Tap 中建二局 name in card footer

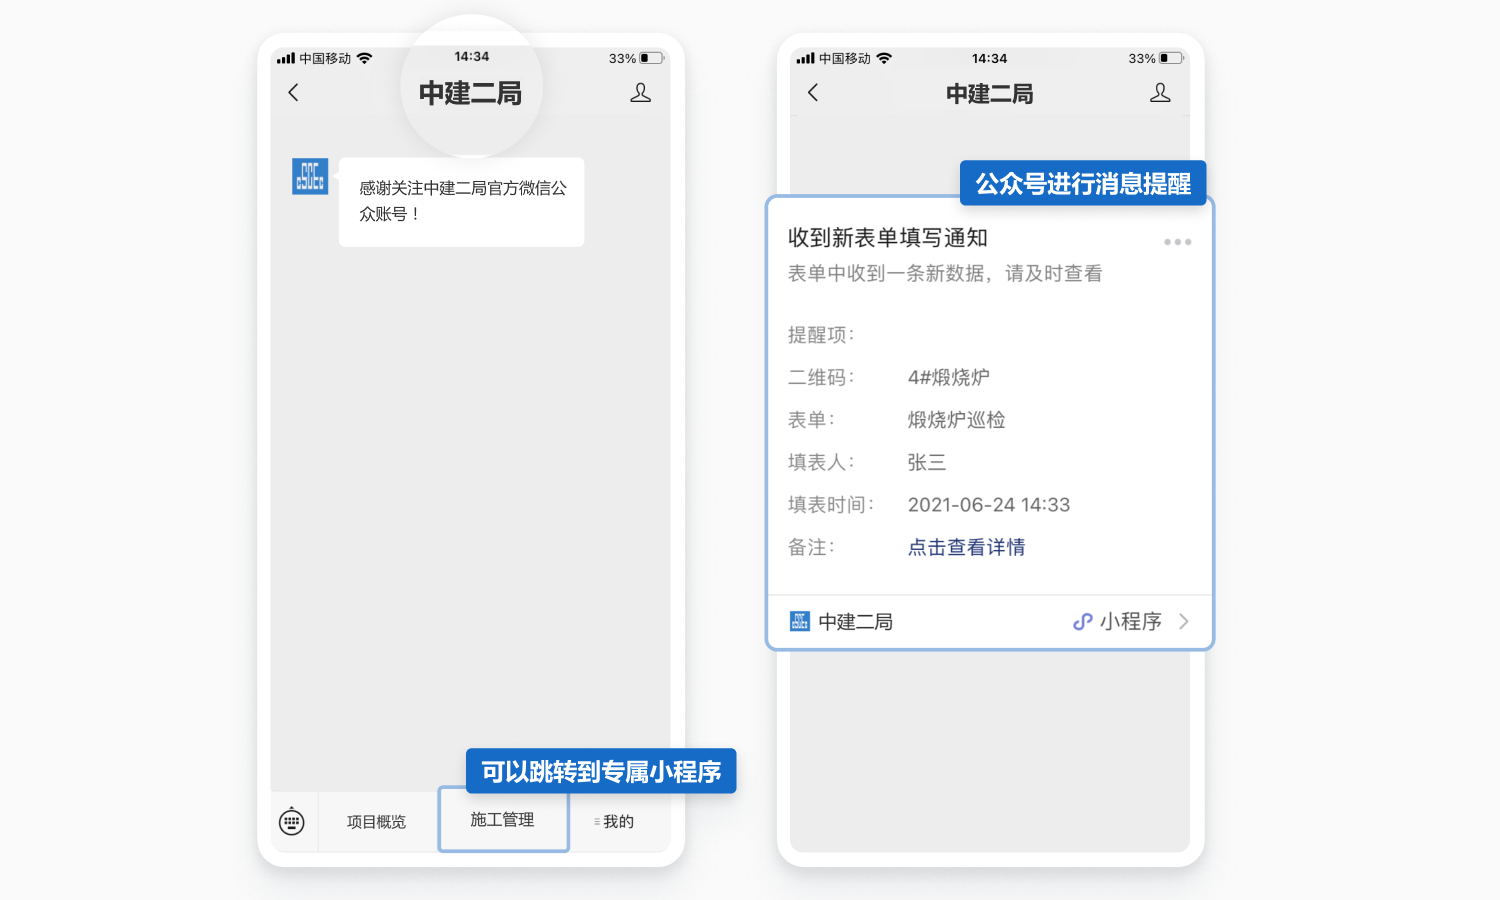tap(856, 622)
